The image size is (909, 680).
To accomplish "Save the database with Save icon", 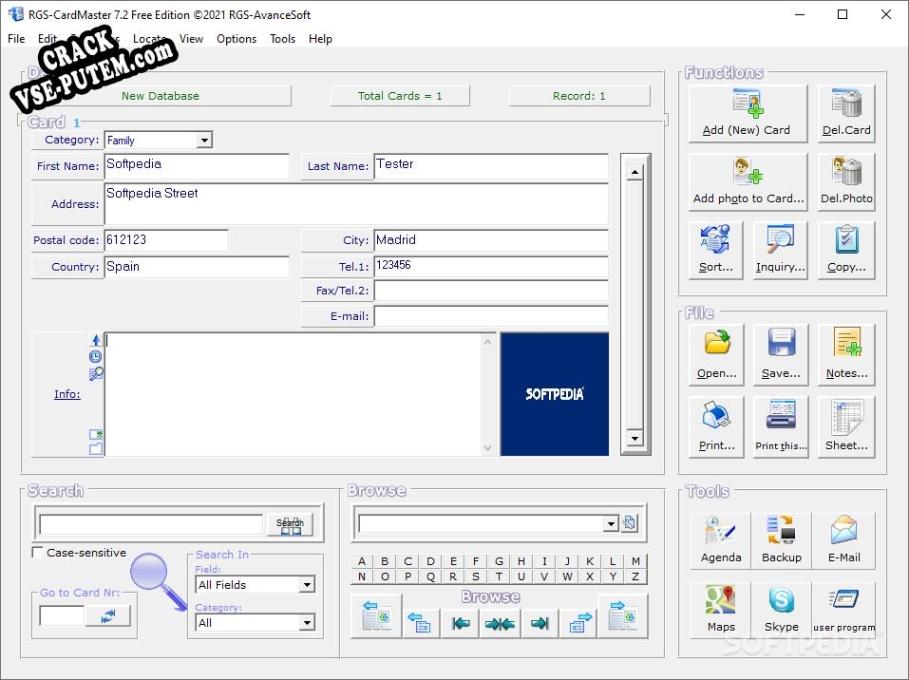I will coord(781,355).
